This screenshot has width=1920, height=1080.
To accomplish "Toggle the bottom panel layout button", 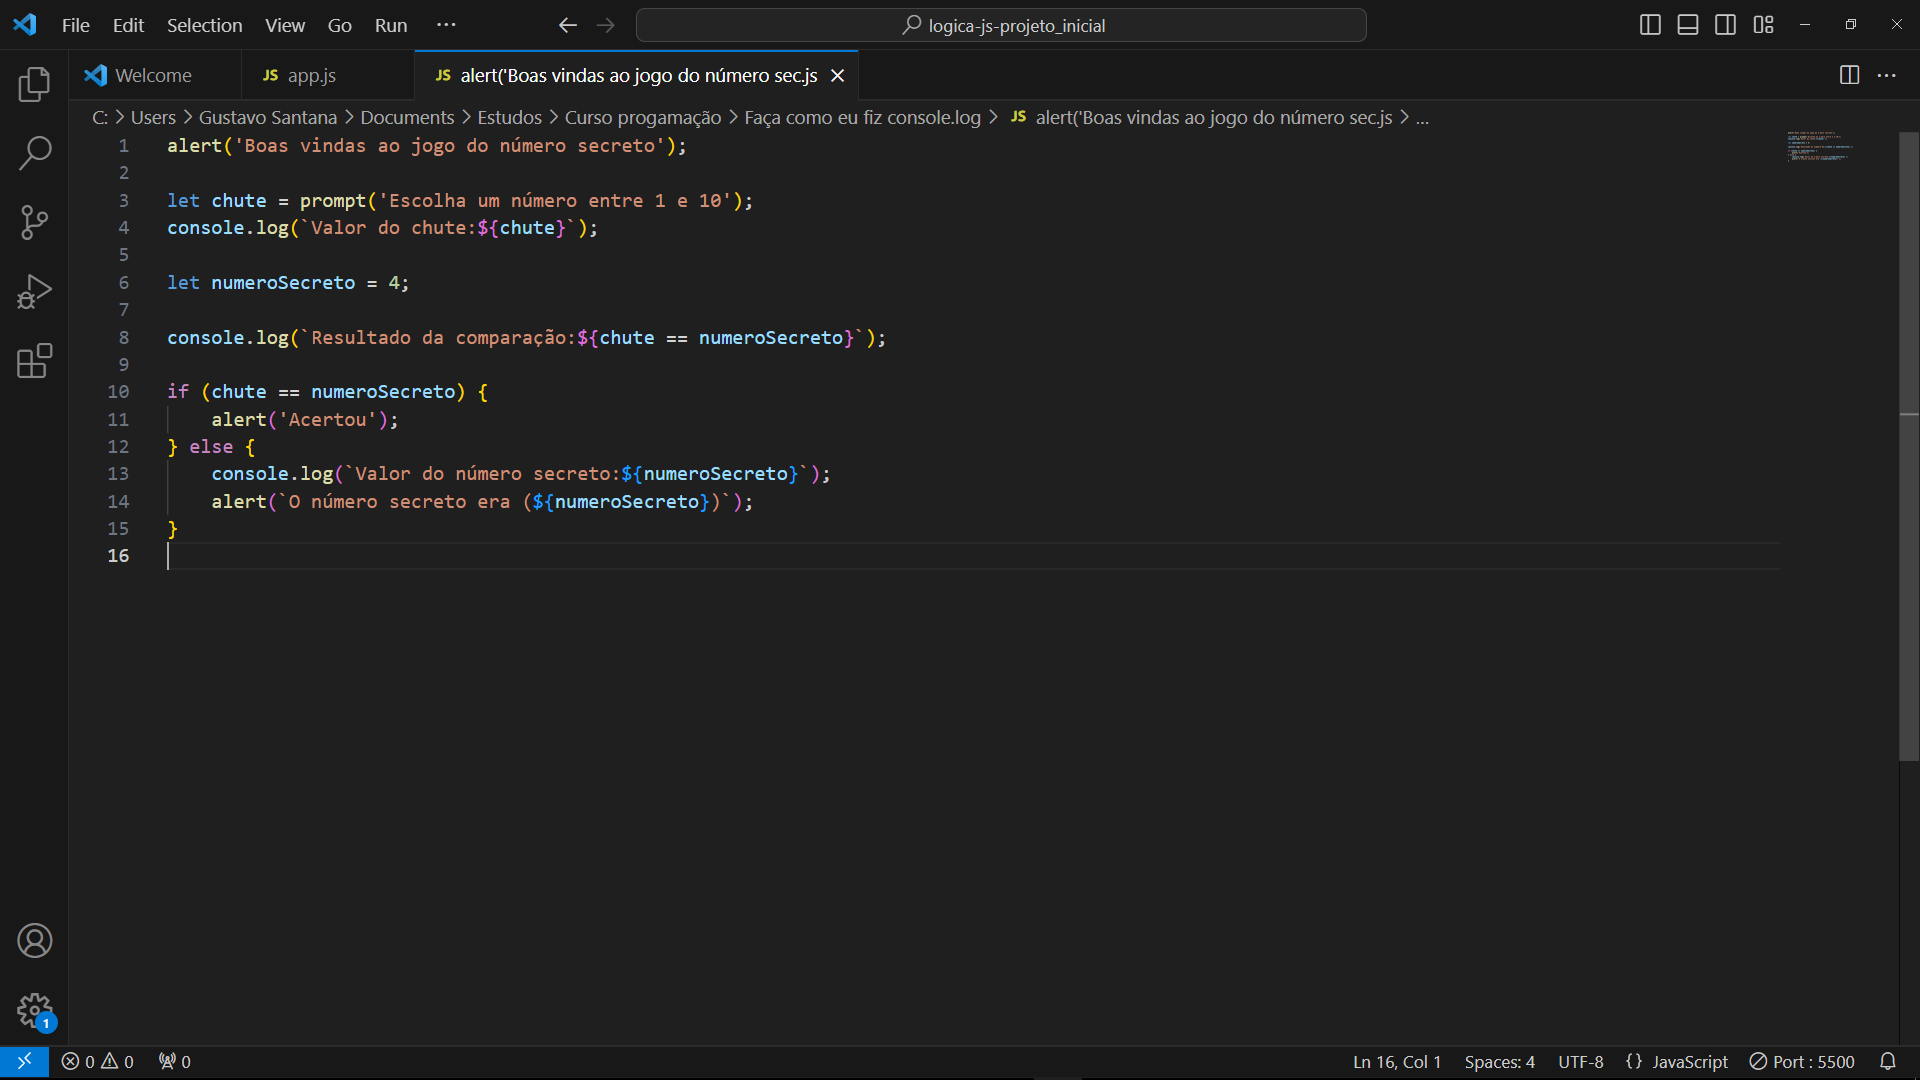I will (1688, 25).
